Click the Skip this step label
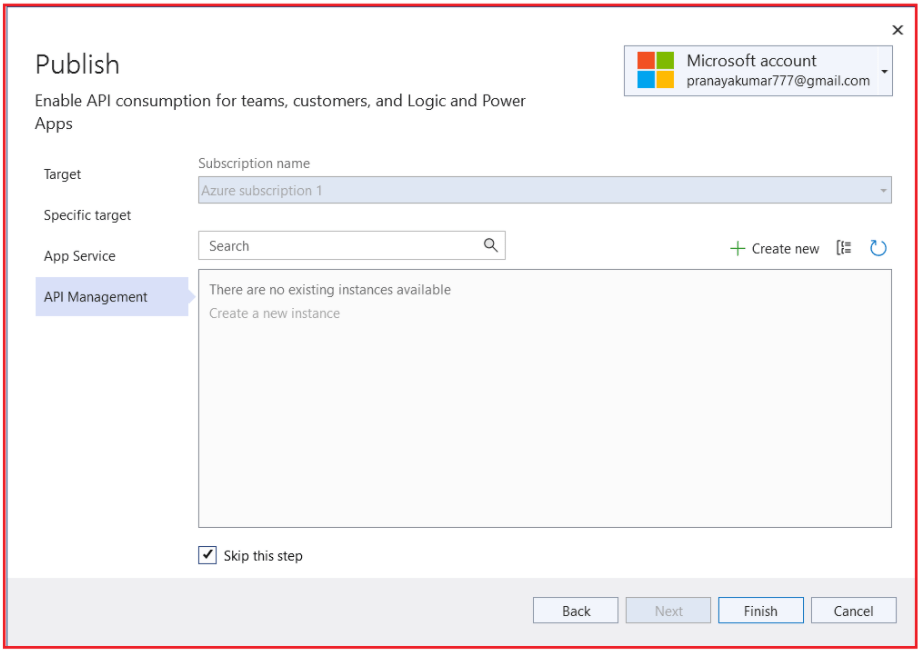921x651 pixels. point(263,556)
